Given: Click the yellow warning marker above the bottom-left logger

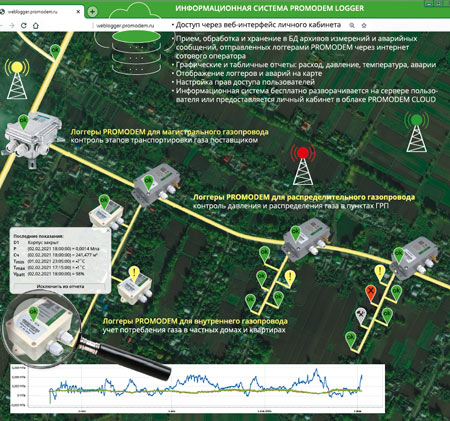Looking at the screenshot, I should [134, 273].
